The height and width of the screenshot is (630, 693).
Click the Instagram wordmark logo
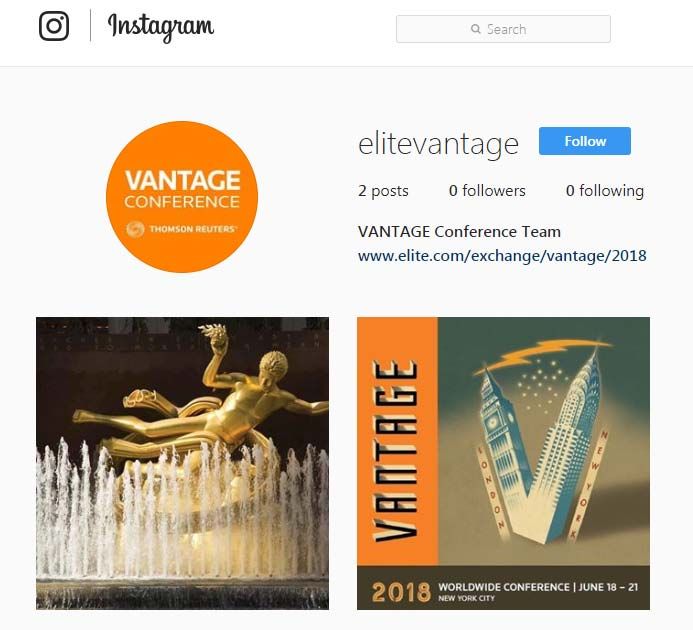(161, 27)
